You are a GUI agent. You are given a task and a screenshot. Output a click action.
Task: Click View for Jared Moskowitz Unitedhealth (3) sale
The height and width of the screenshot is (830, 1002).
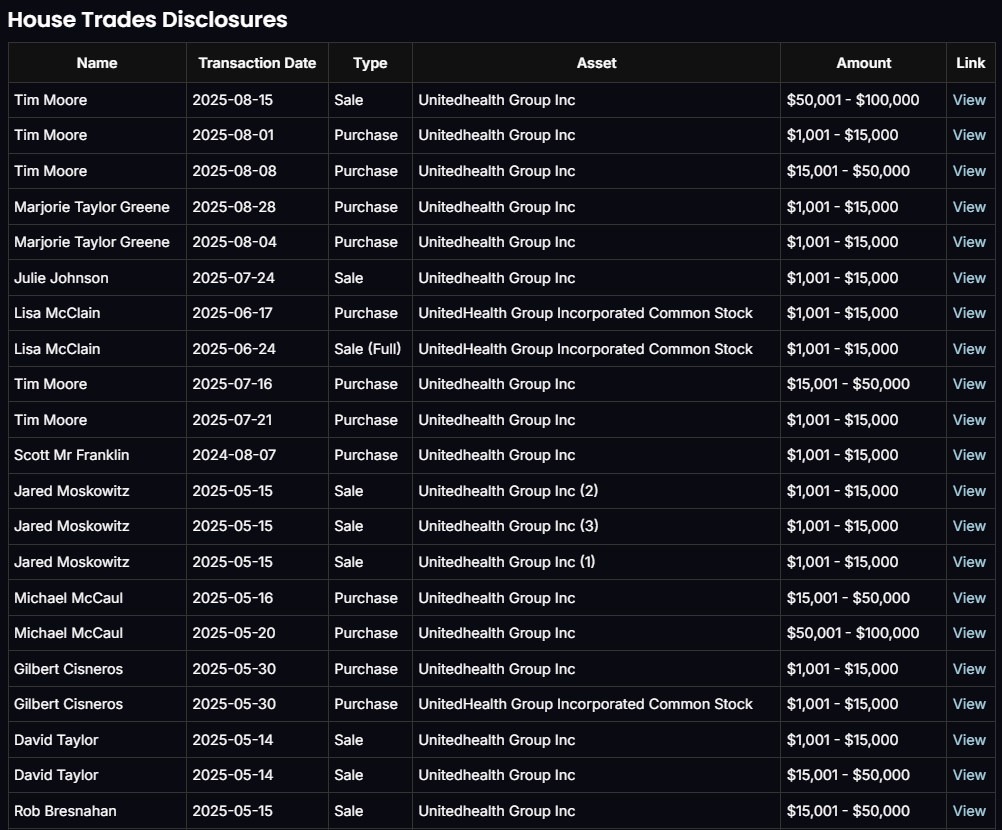969,526
